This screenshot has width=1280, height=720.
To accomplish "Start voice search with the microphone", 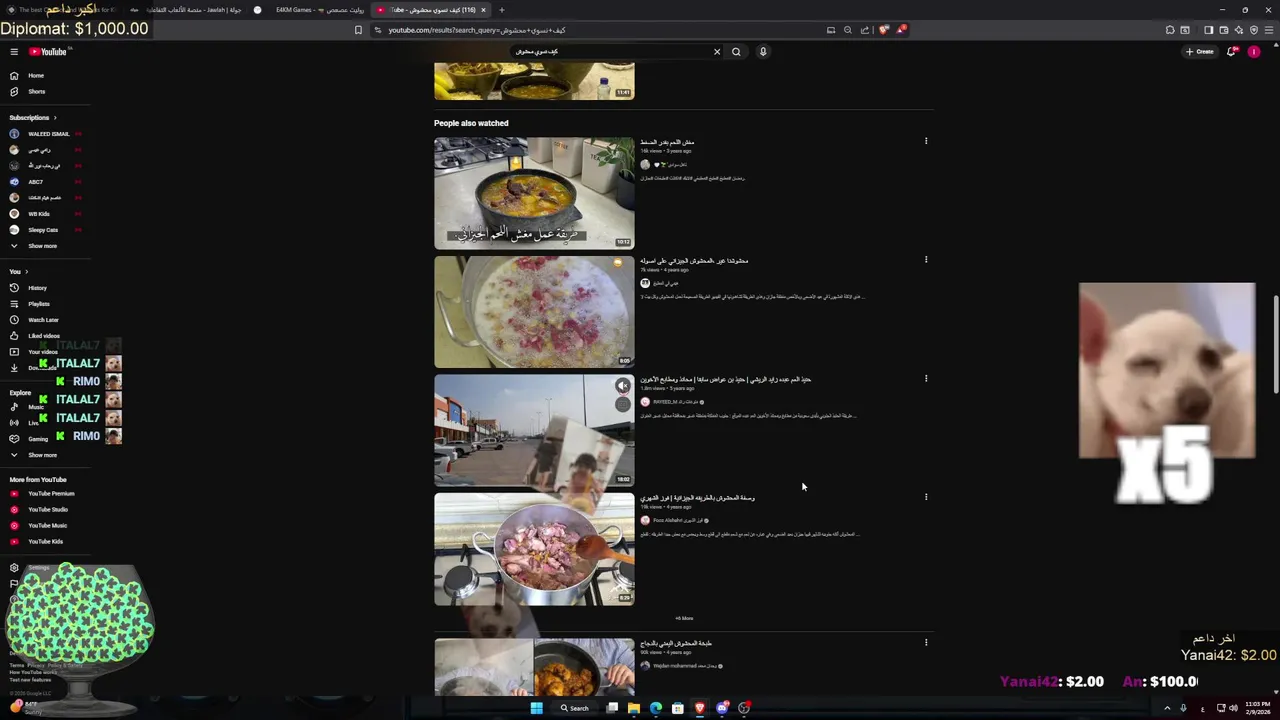I will pos(762,52).
